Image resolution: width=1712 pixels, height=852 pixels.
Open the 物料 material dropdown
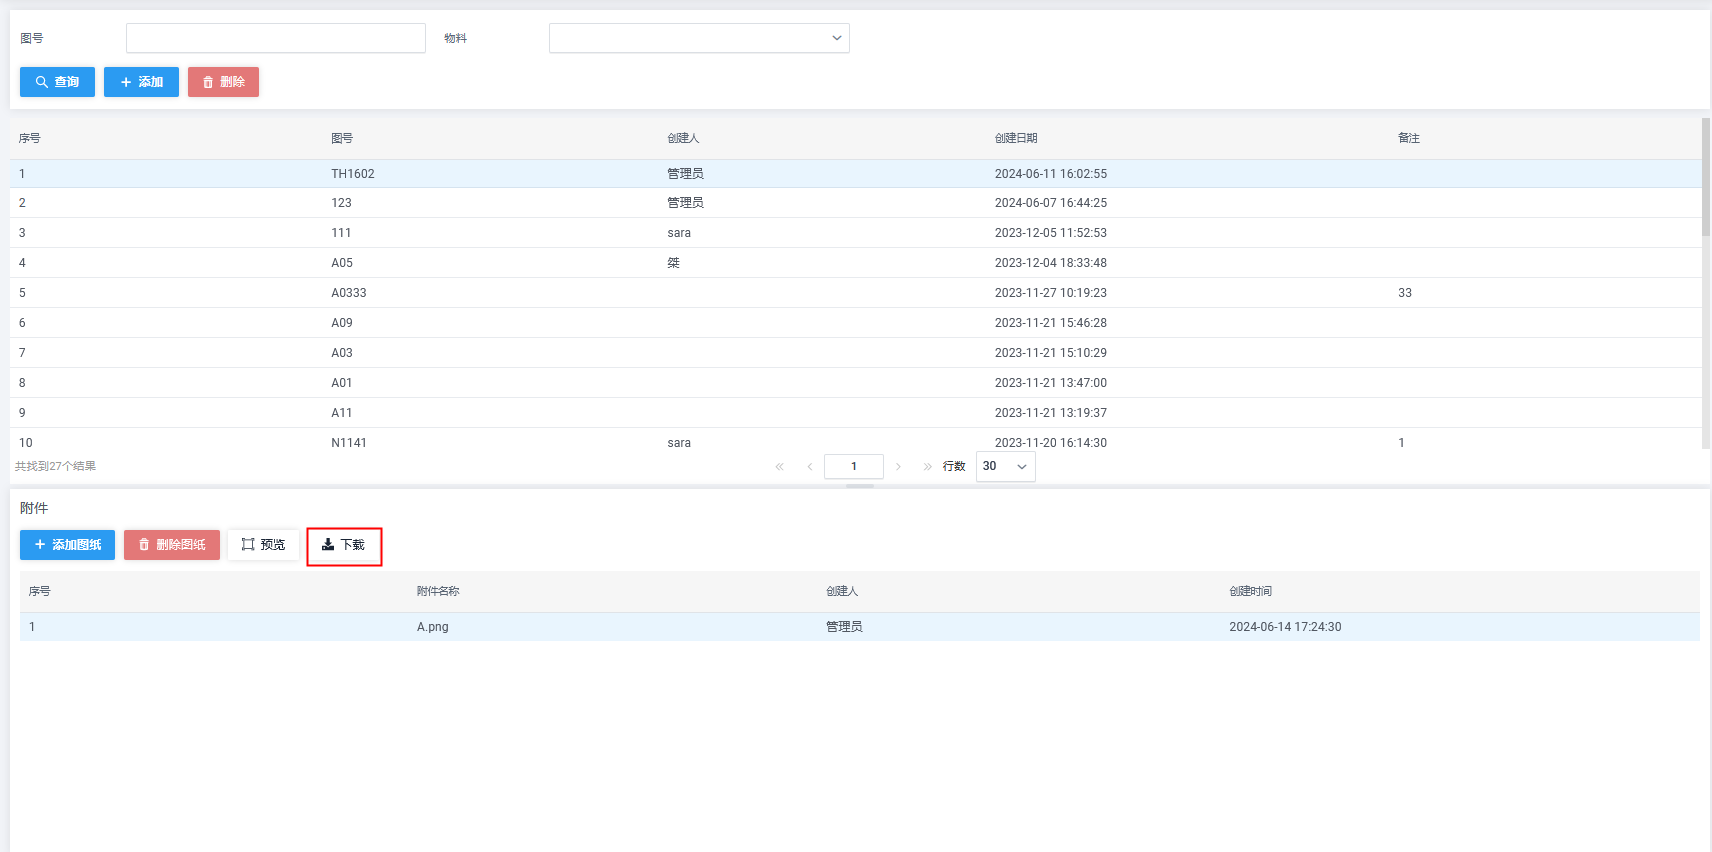[699, 38]
